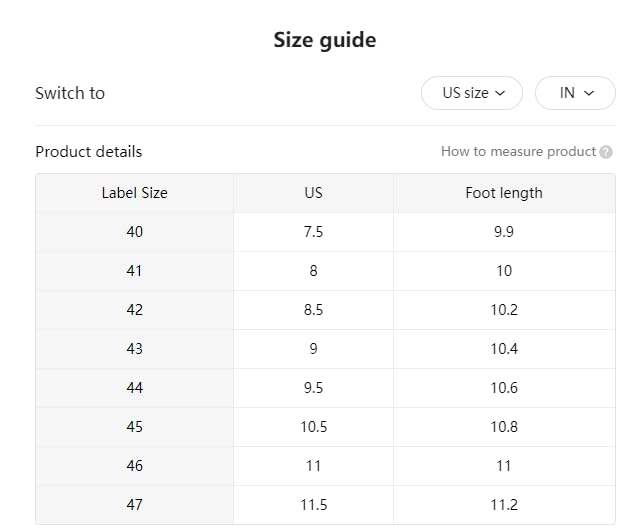Click the US size 10.5 cell

click(314, 427)
